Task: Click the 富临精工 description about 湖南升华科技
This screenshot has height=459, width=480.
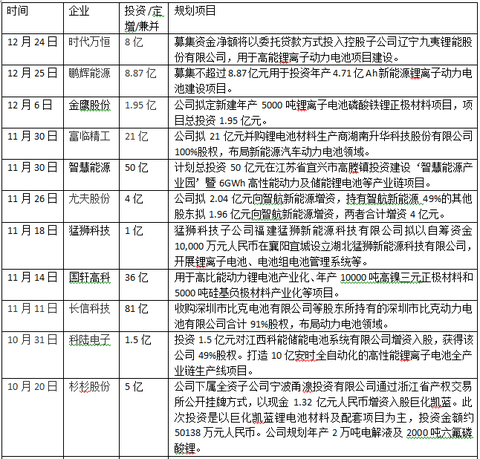Action: 323,144
